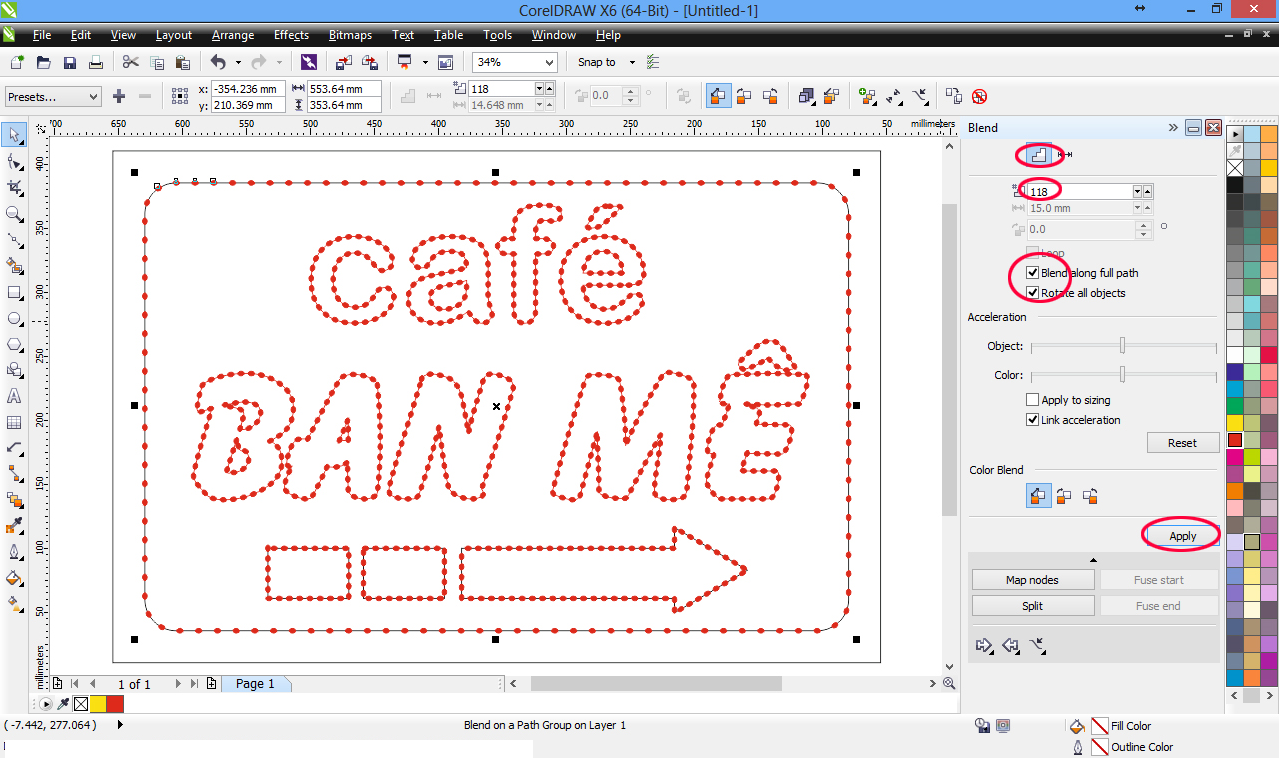This screenshot has width=1279, height=758.
Task: Click the Apply button in Blend docker
Action: click(1182, 536)
